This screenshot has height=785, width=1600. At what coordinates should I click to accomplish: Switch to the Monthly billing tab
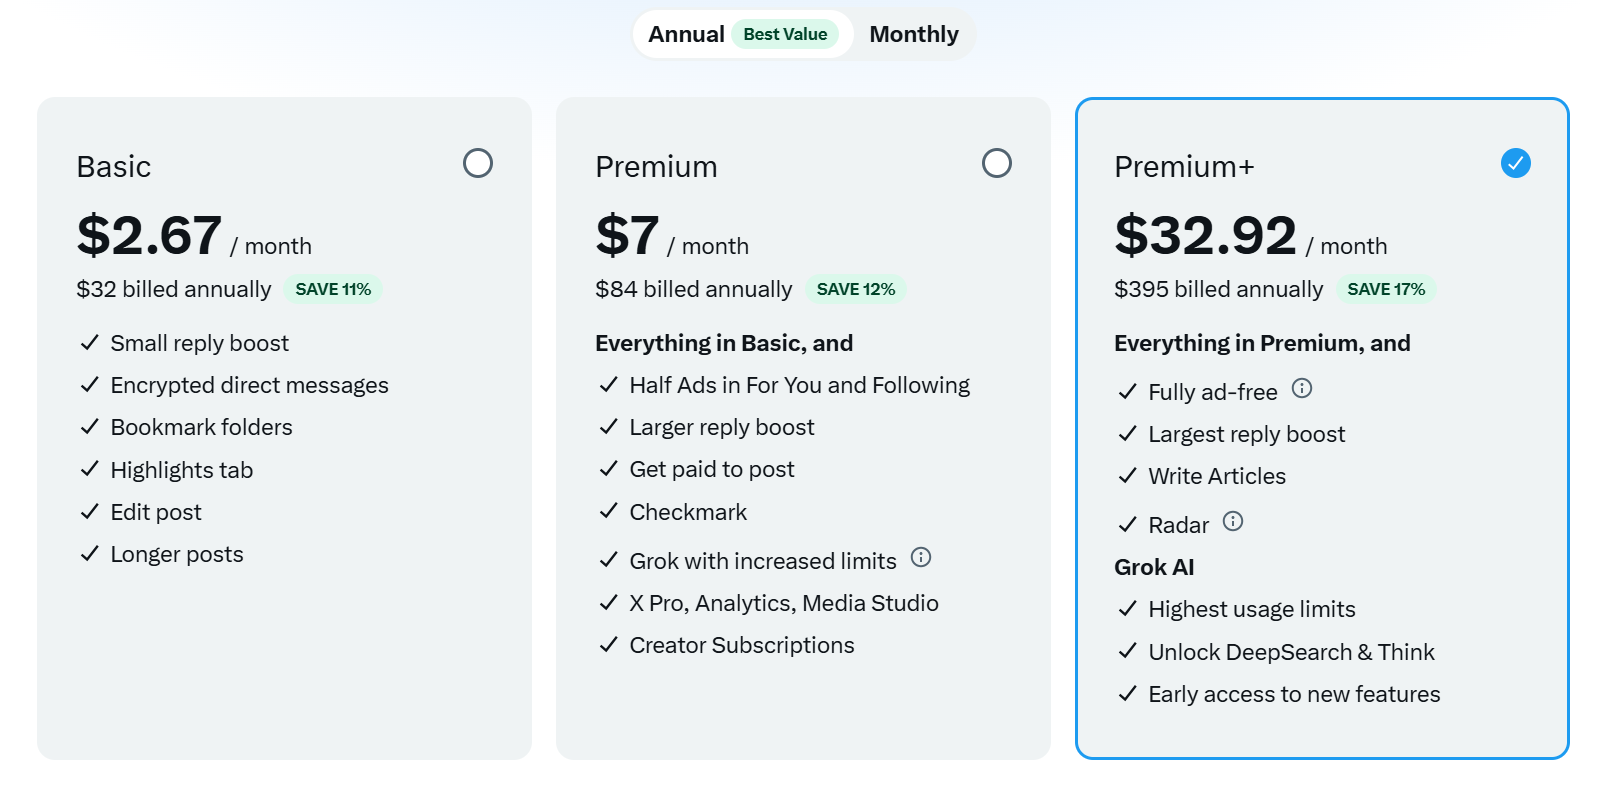click(x=913, y=33)
